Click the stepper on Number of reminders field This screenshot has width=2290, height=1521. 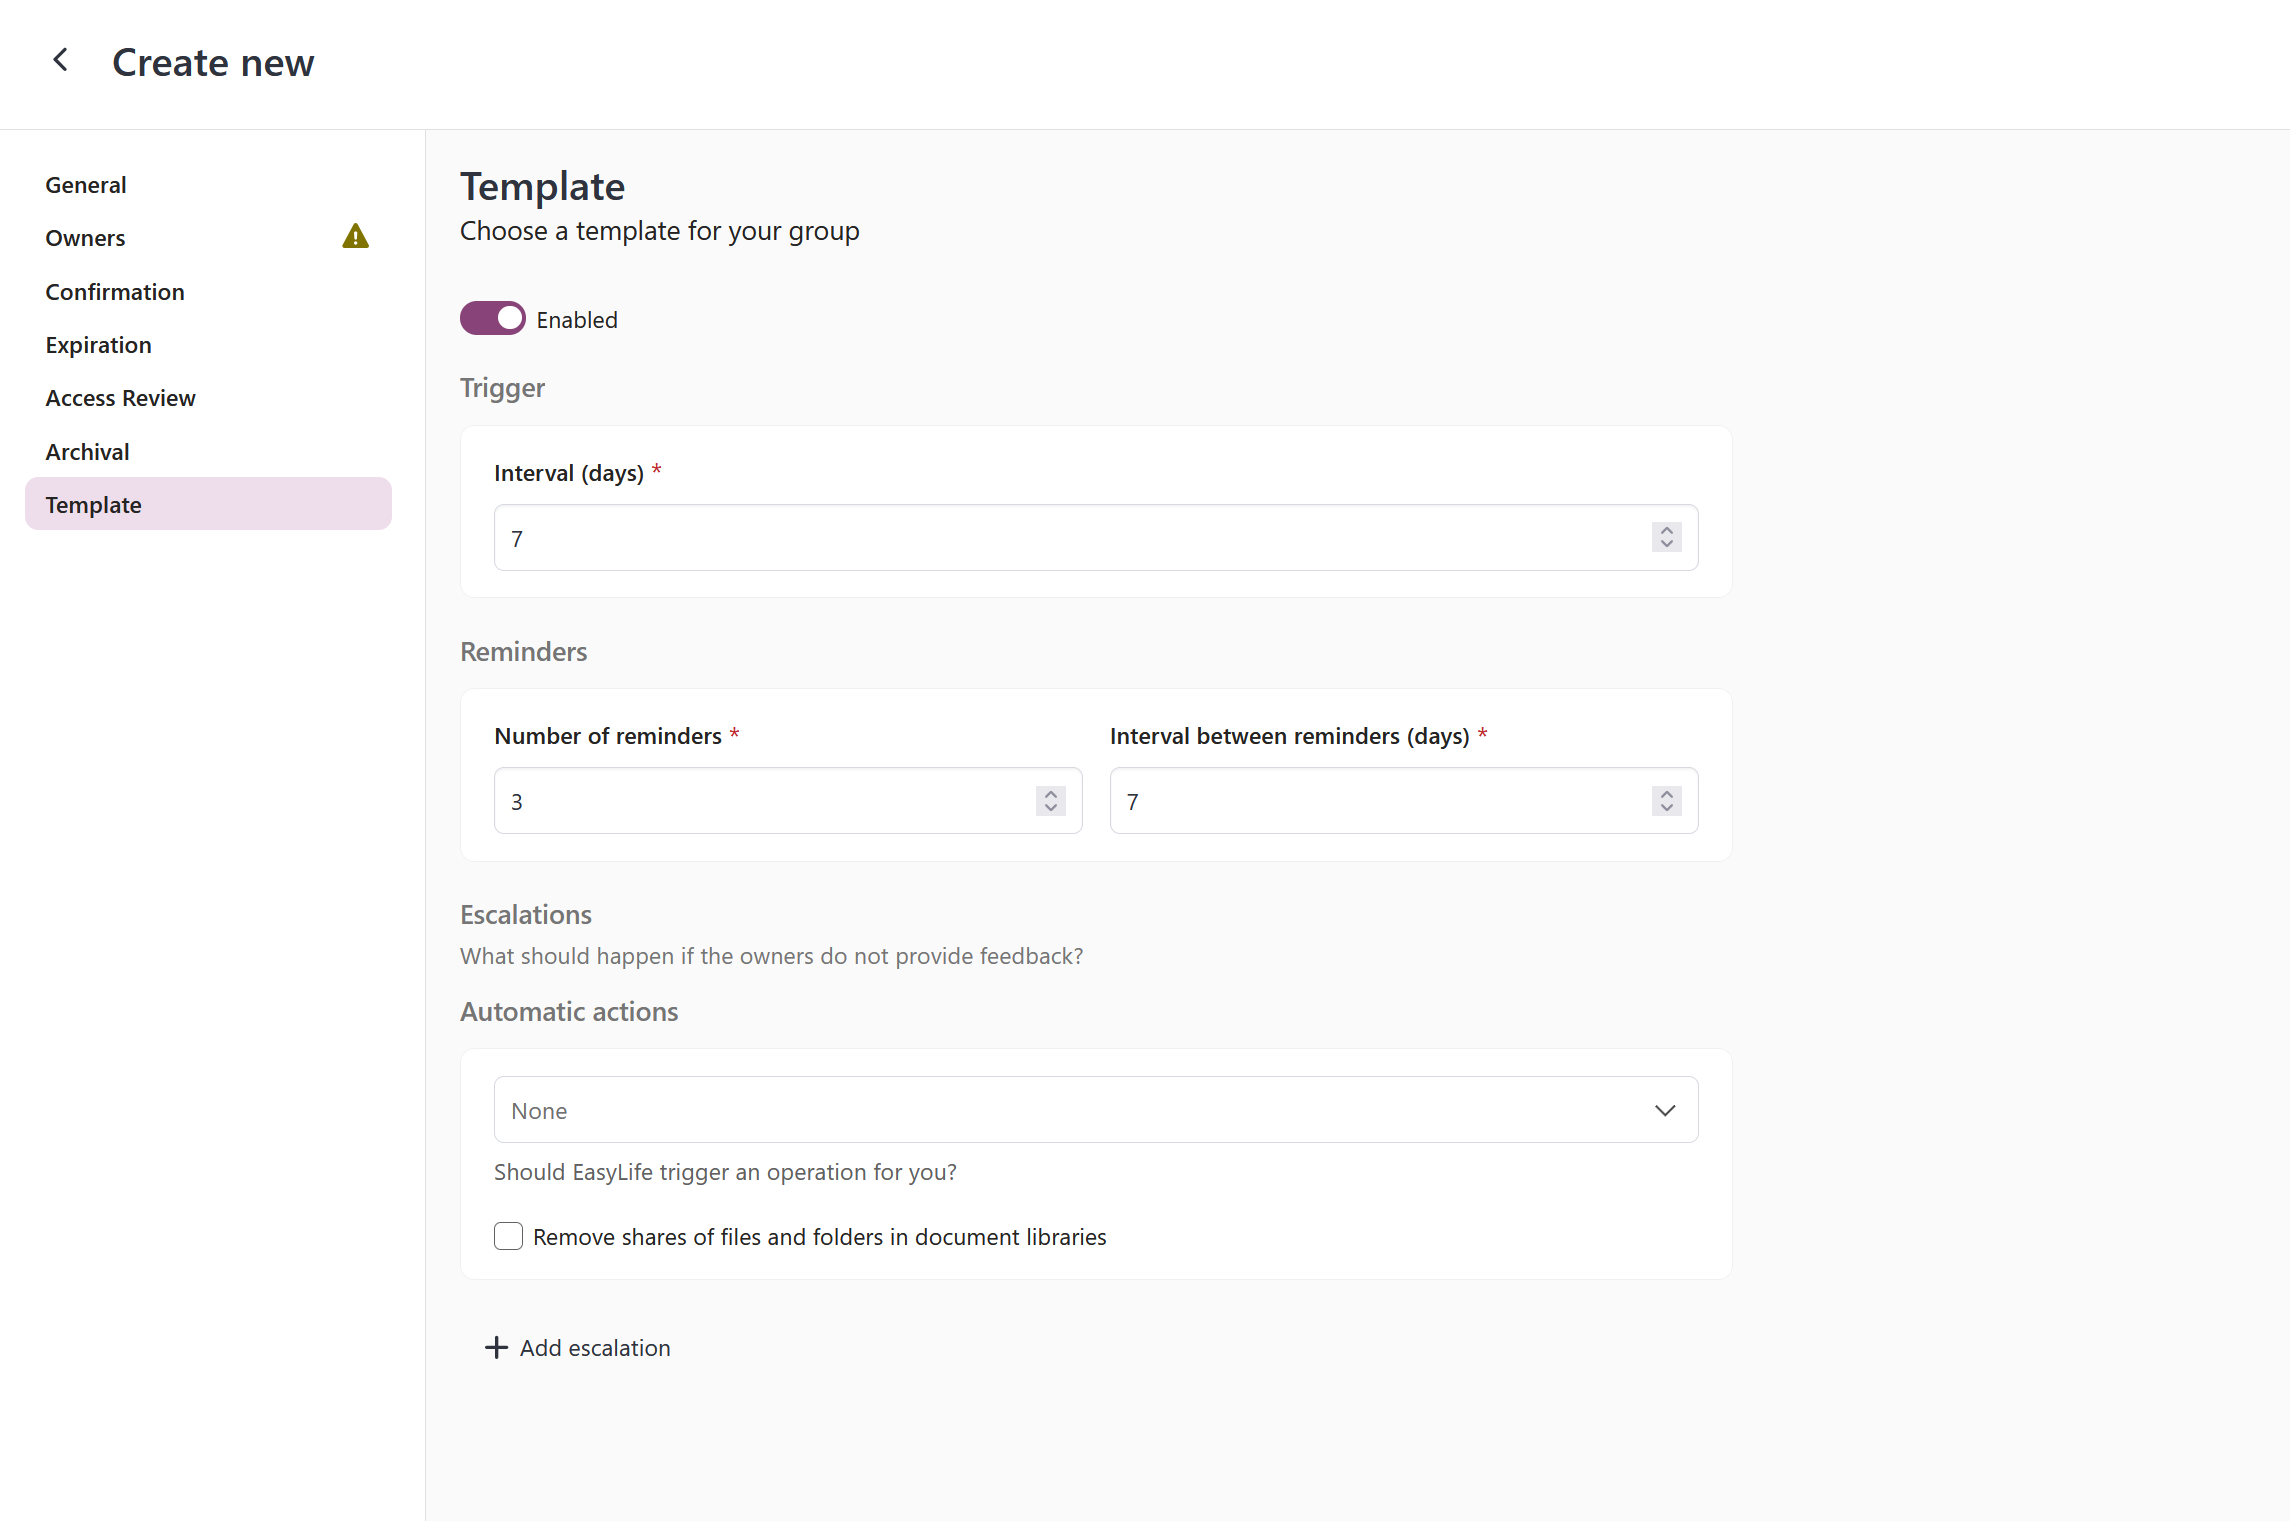tap(1049, 800)
